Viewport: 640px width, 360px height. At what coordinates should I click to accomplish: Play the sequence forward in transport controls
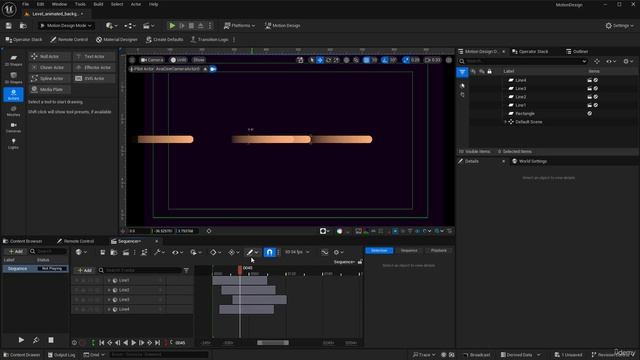(133, 343)
